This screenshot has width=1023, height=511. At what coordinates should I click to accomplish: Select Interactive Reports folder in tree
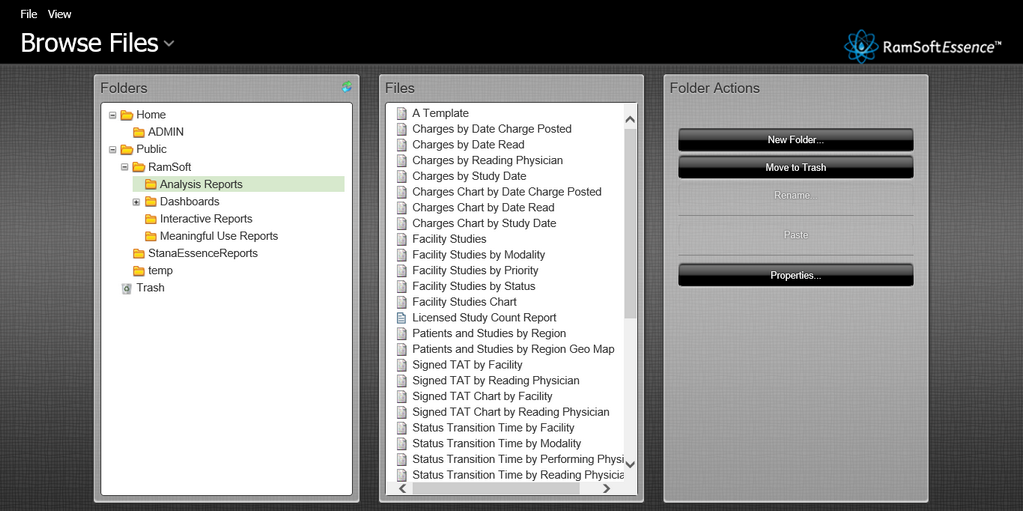[x=206, y=219]
